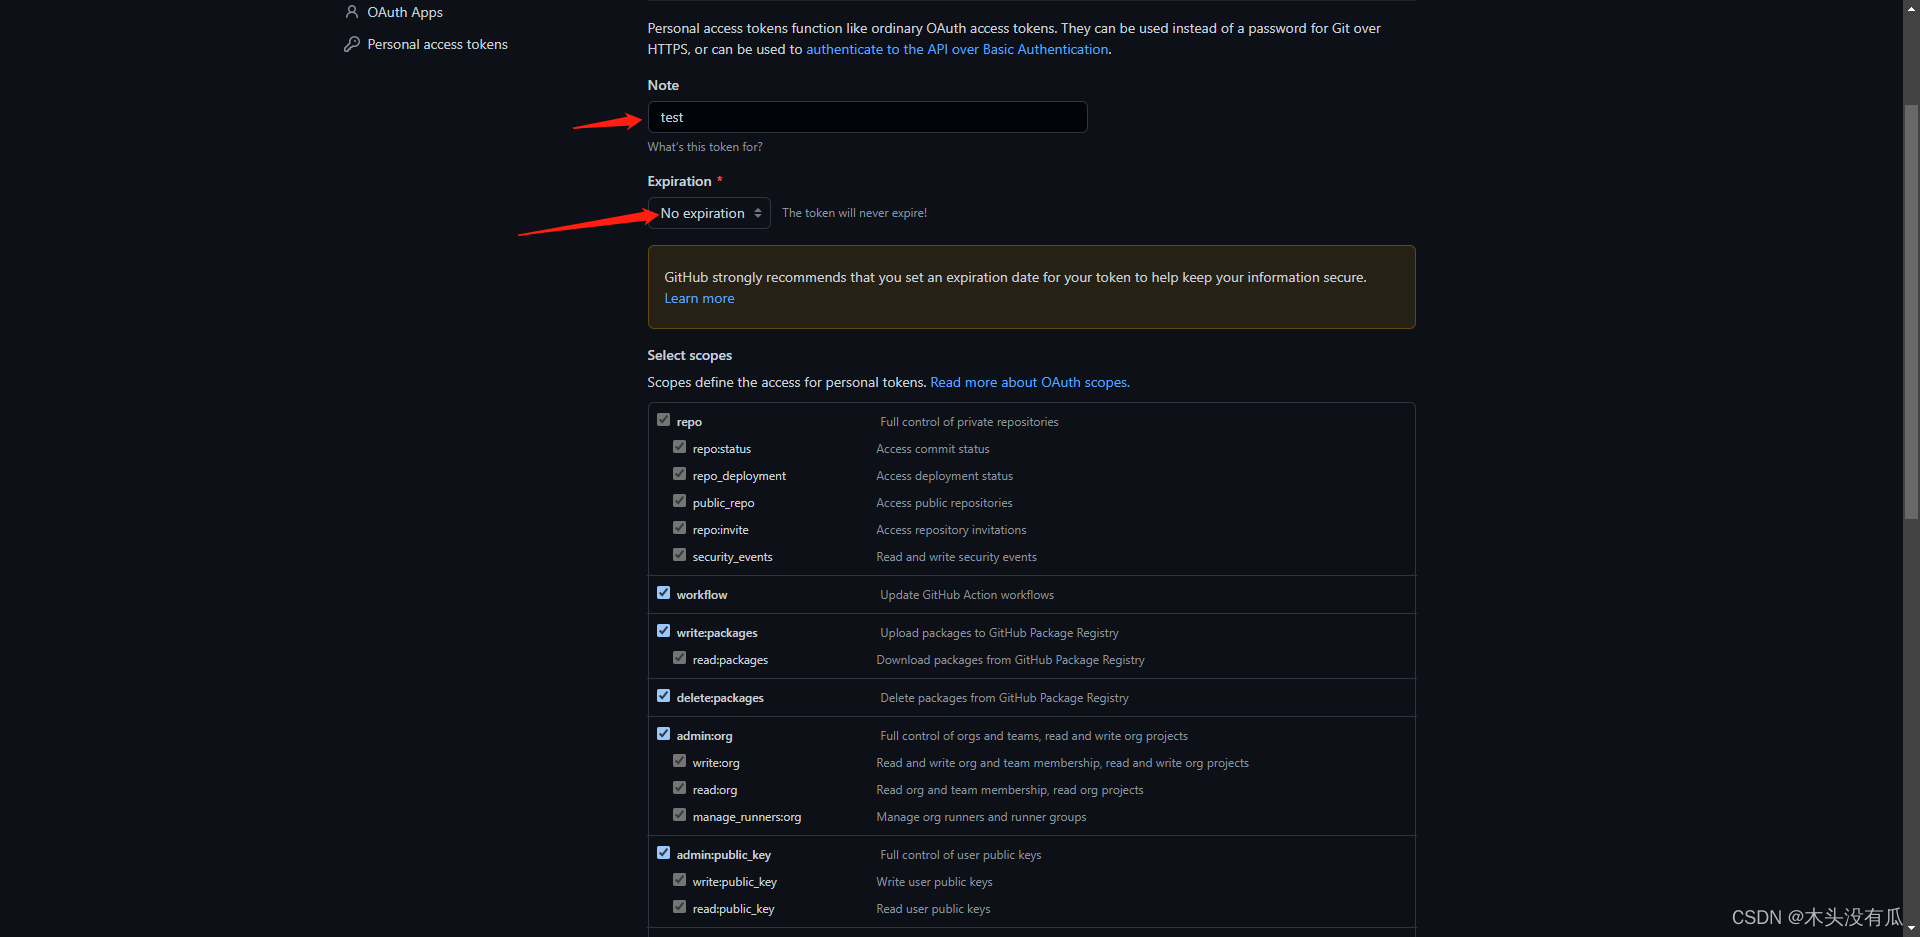Uncheck the manage_runners:org checkbox

coord(679,814)
